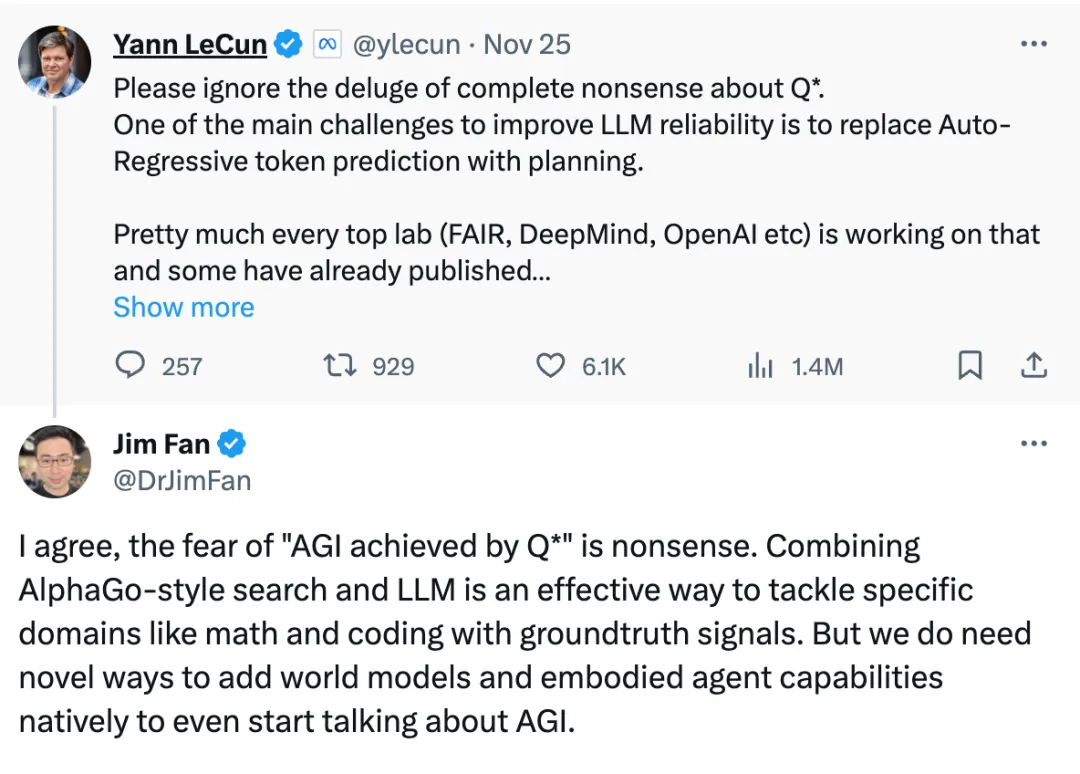Image resolution: width=1080 pixels, height=774 pixels.
Task: Bookmark Yann LeCun's tweet
Action: pyautogui.click(x=970, y=365)
